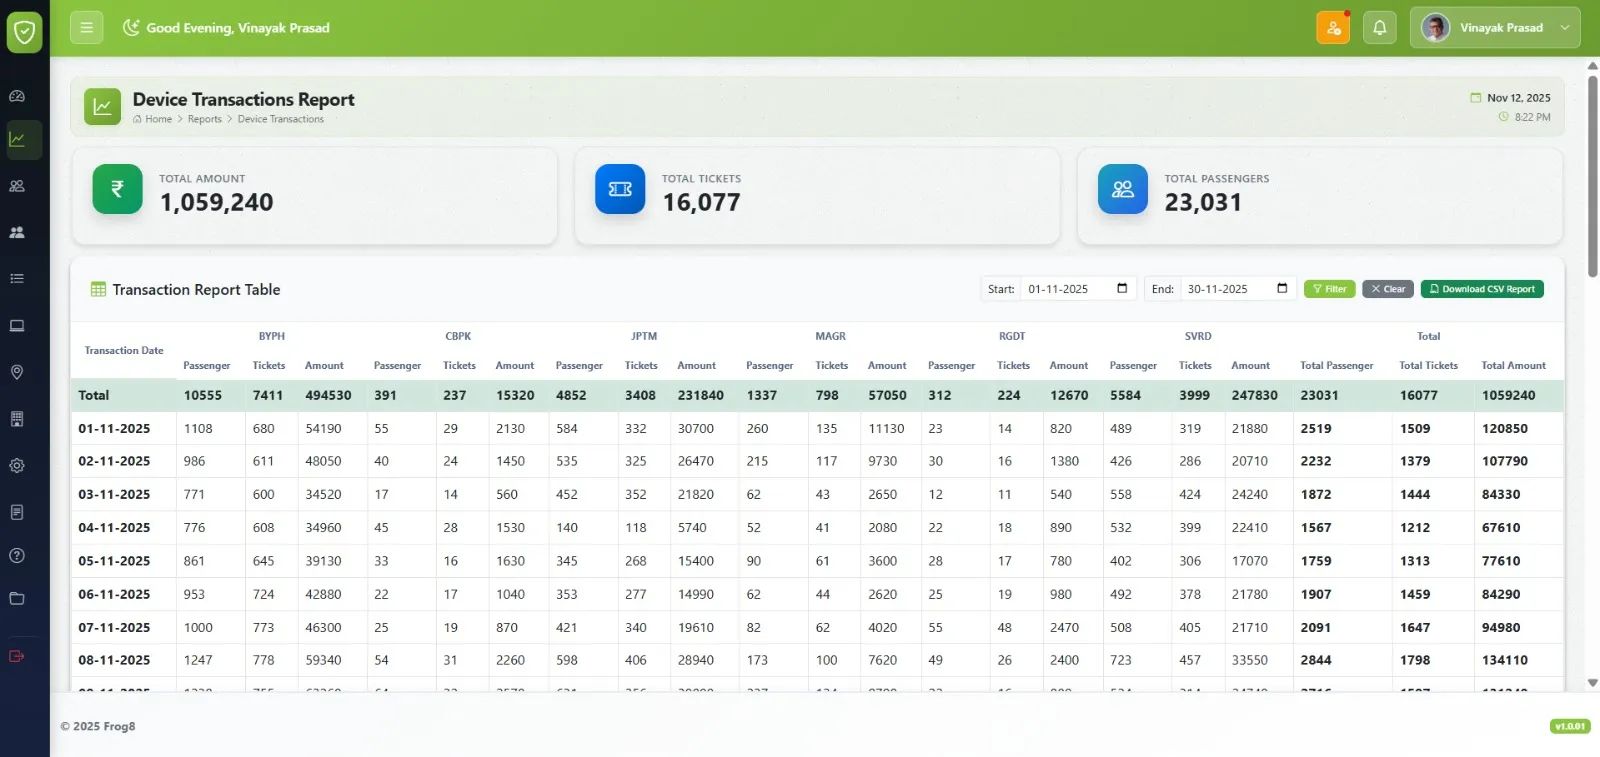Click the MAGR column group header

[x=830, y=336]
